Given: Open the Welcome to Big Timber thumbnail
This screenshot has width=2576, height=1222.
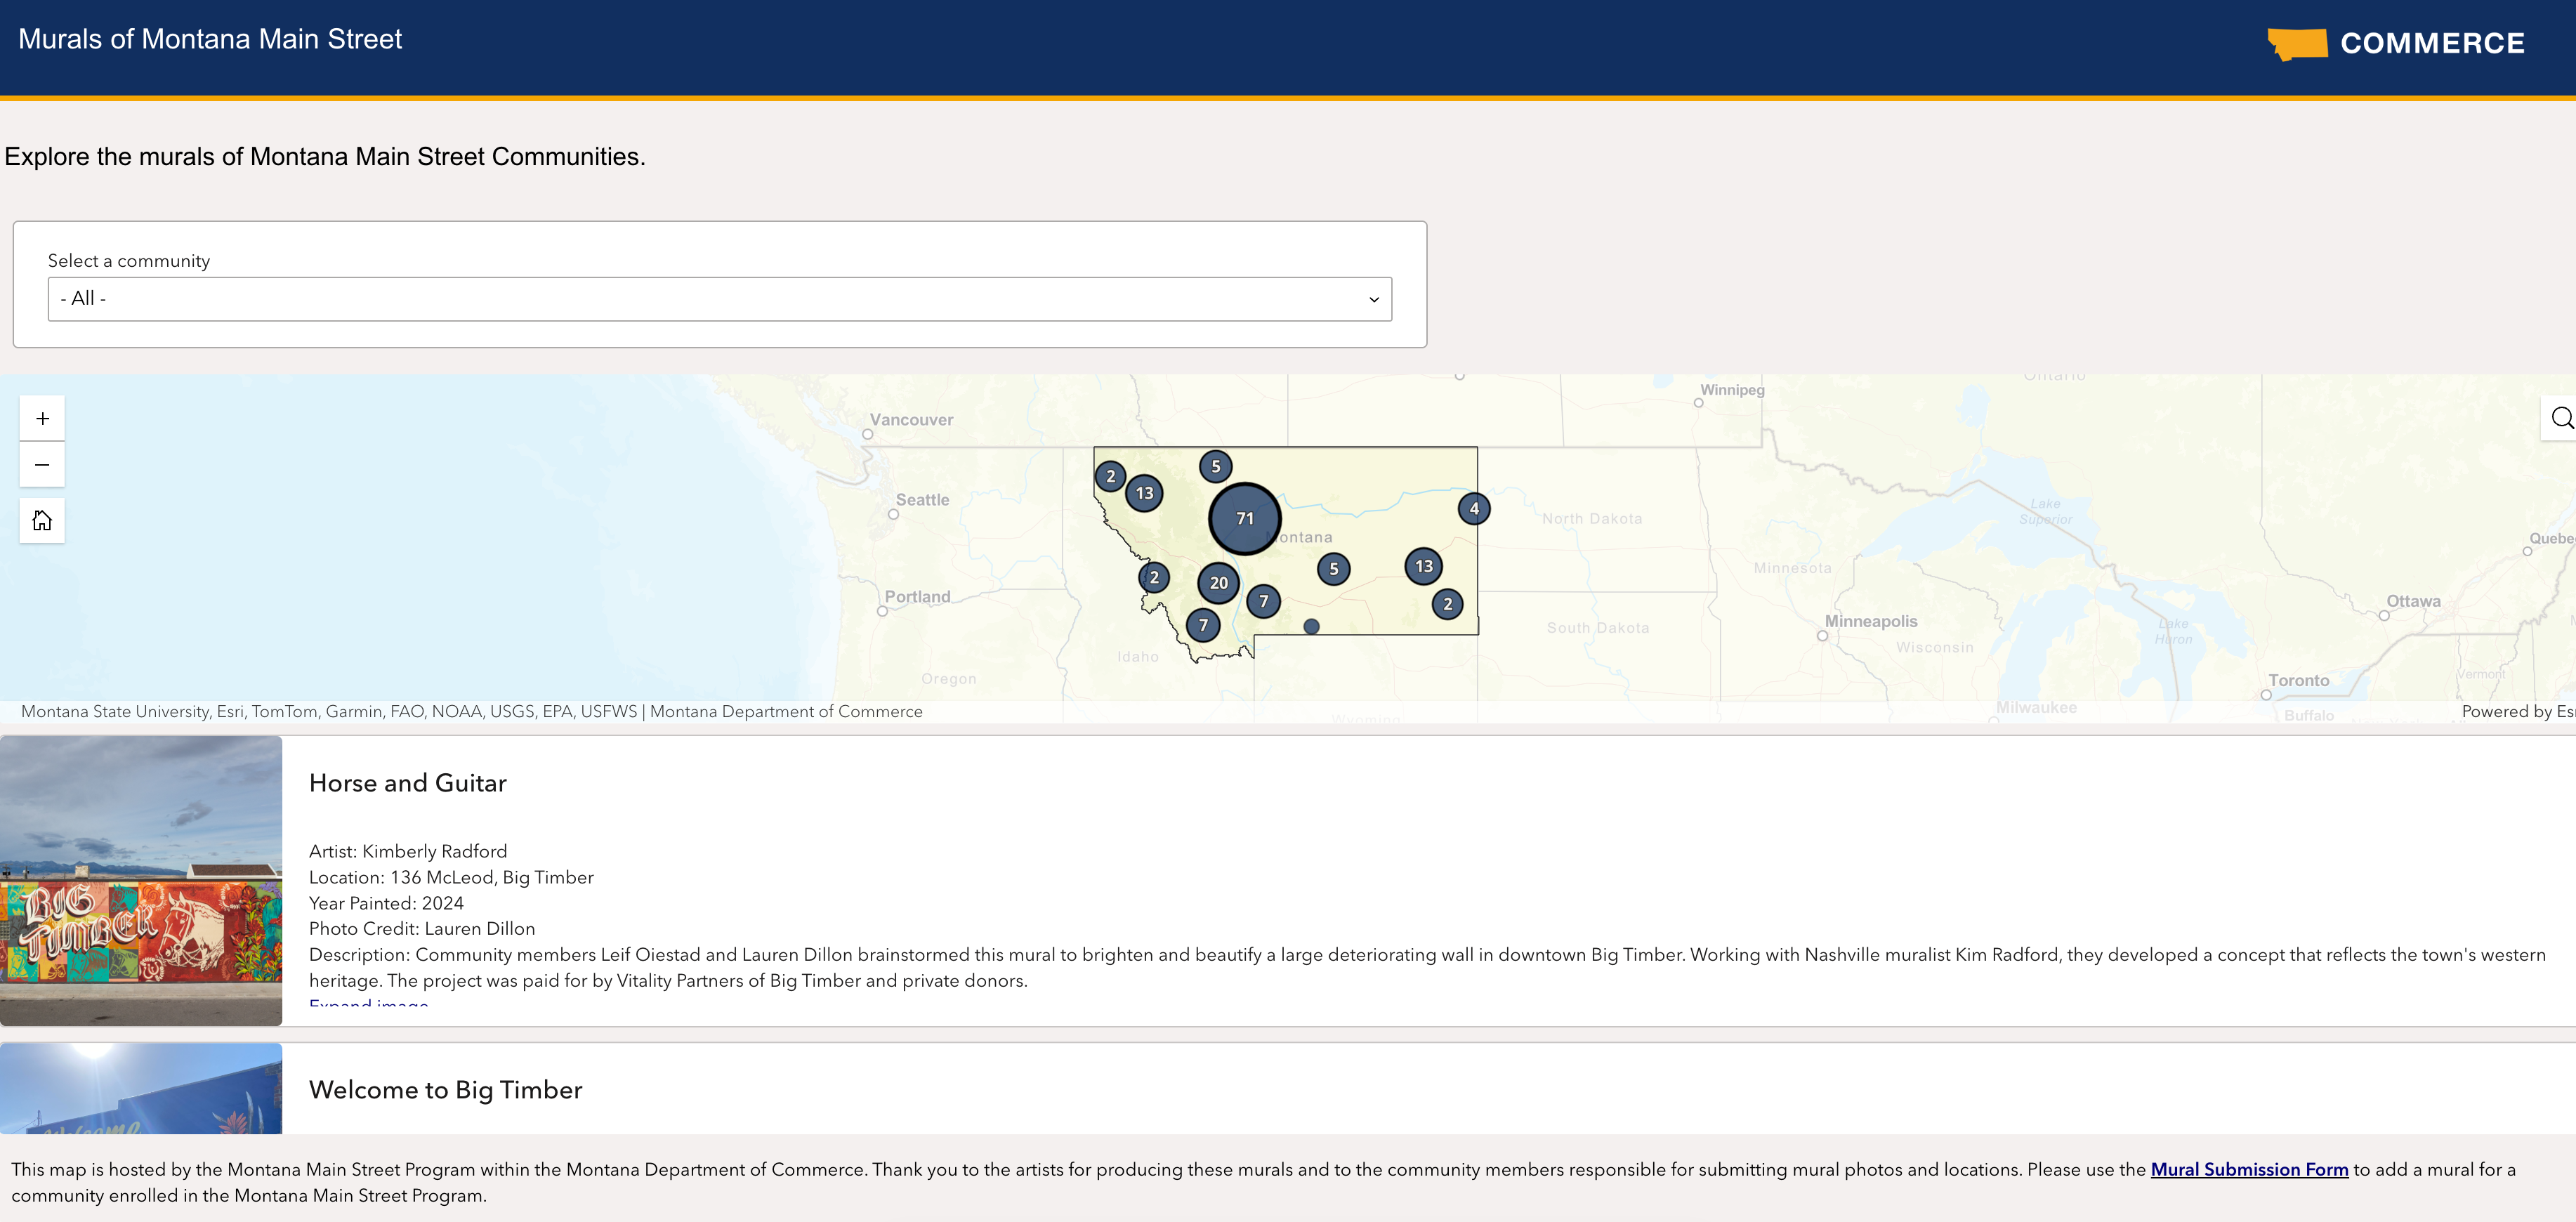Looking at the screenshot, I should (x=141, y=1089).
